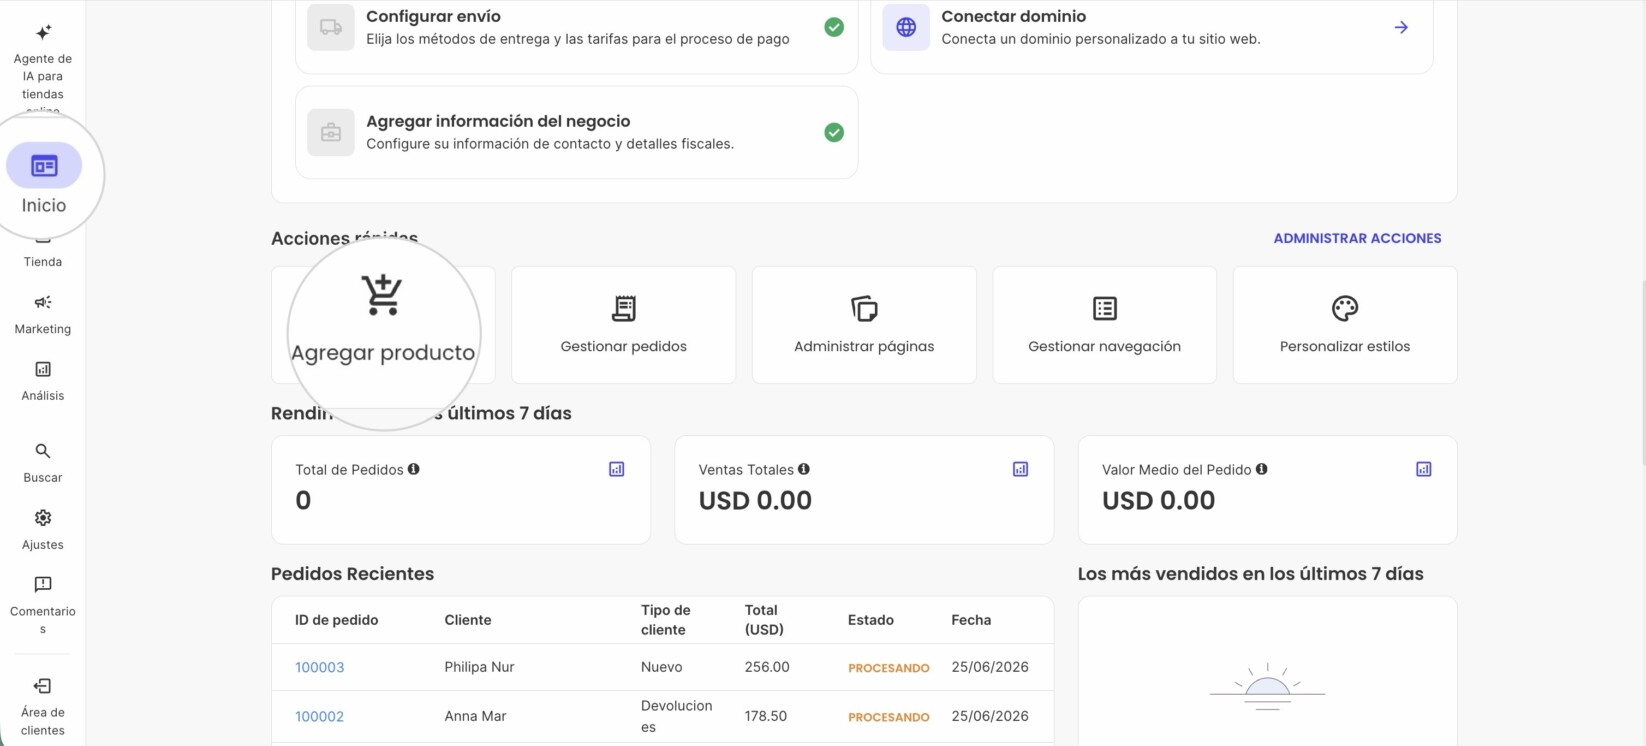Open the Análisis chart icon
The width and height of the screenshot is (1646, 746).
coord(43,369)
